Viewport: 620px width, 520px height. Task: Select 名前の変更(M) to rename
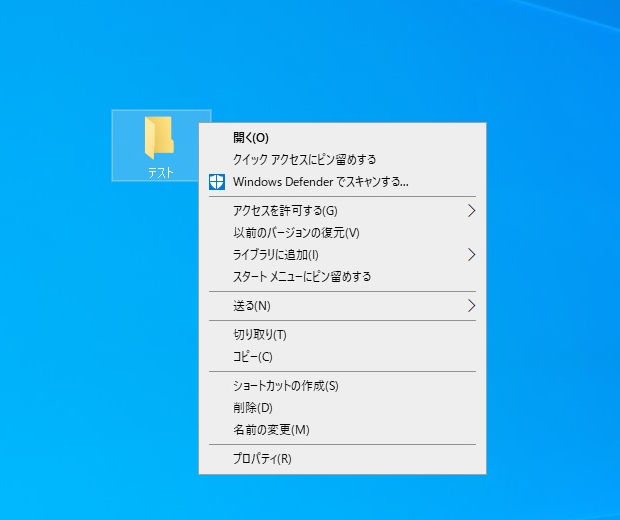pos(342,430)
